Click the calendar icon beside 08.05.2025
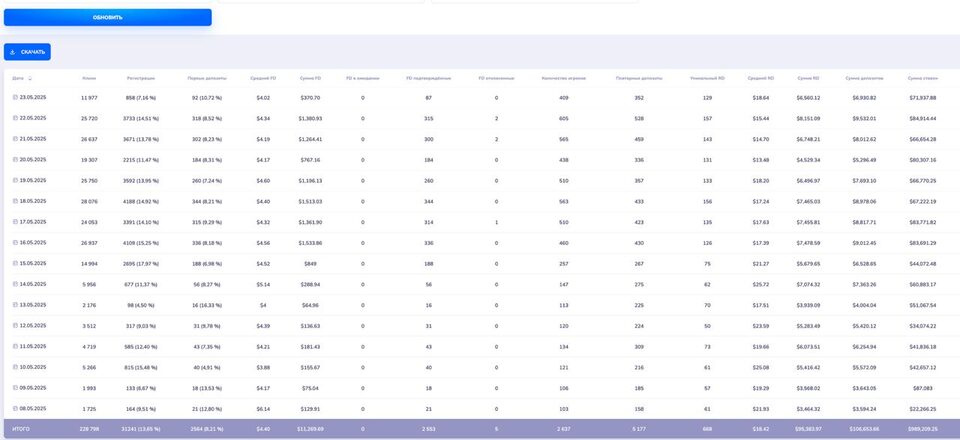The height and width of the screenshot is (440, 960). 15,408
